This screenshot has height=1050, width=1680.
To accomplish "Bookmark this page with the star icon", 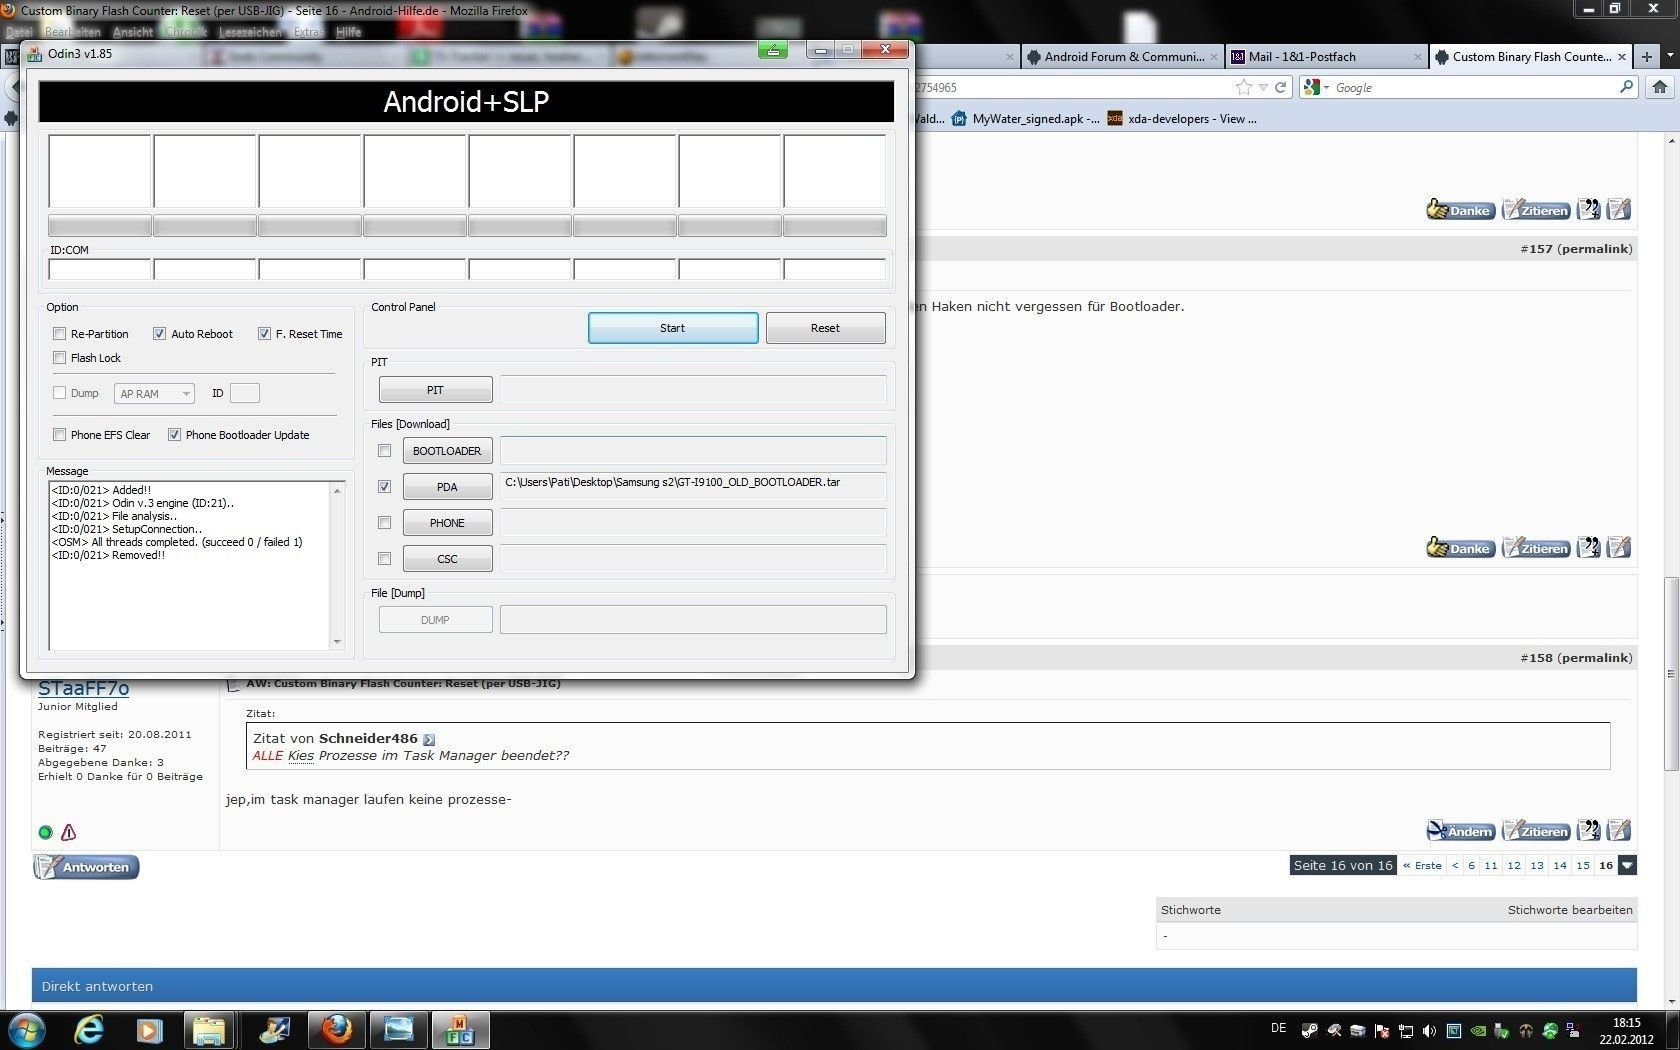I will pyautogui.click(x=1244, y=87).
